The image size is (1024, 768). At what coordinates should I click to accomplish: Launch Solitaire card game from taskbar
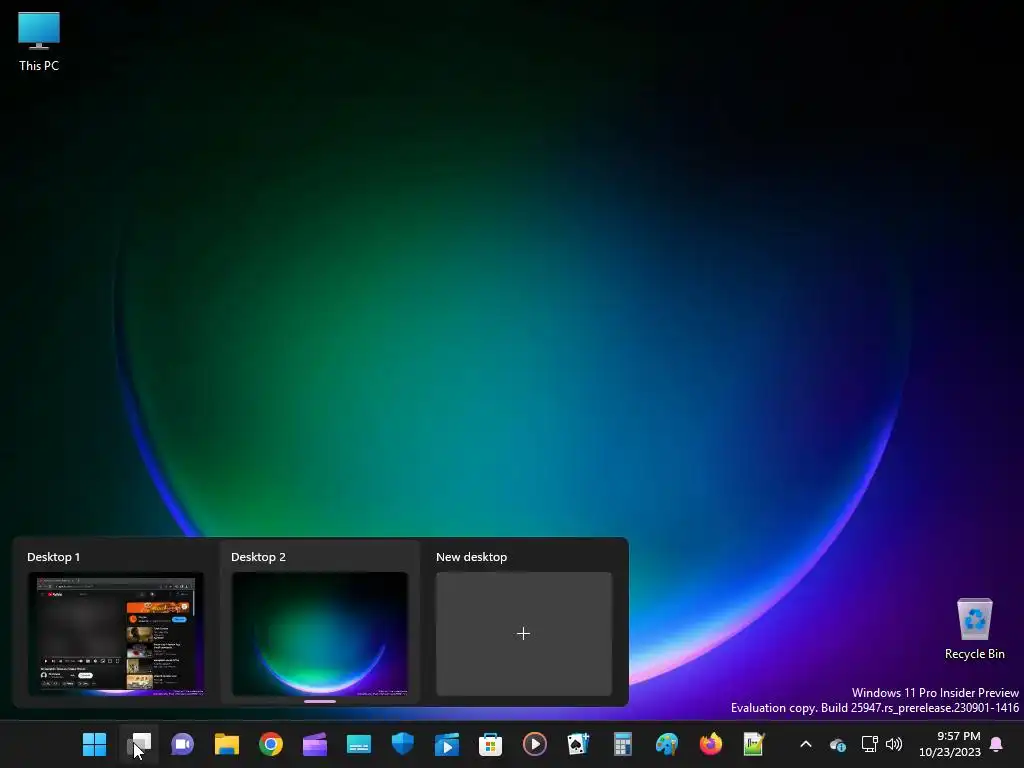(x=579, y=744)
